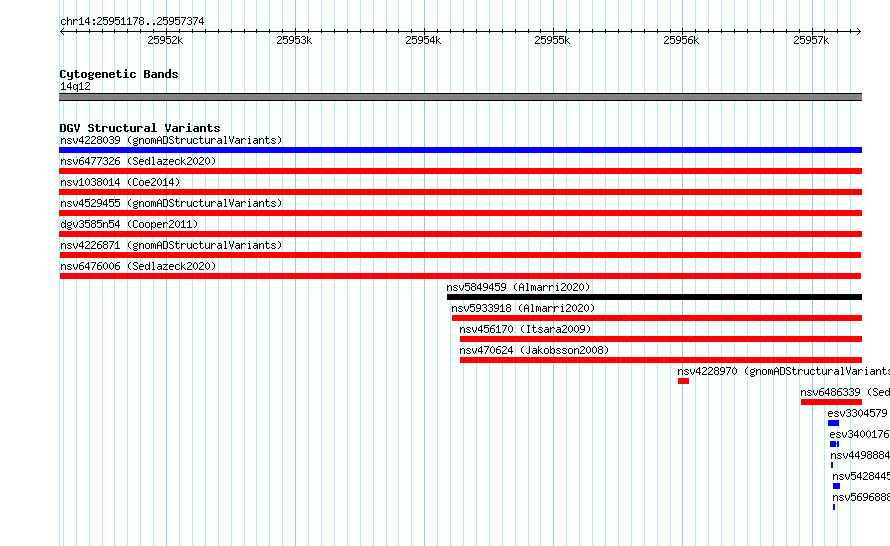The width and height of the screenshot is (890, 546).
Task: Select the blue esv3304579 variant bar
Action: 833,423
